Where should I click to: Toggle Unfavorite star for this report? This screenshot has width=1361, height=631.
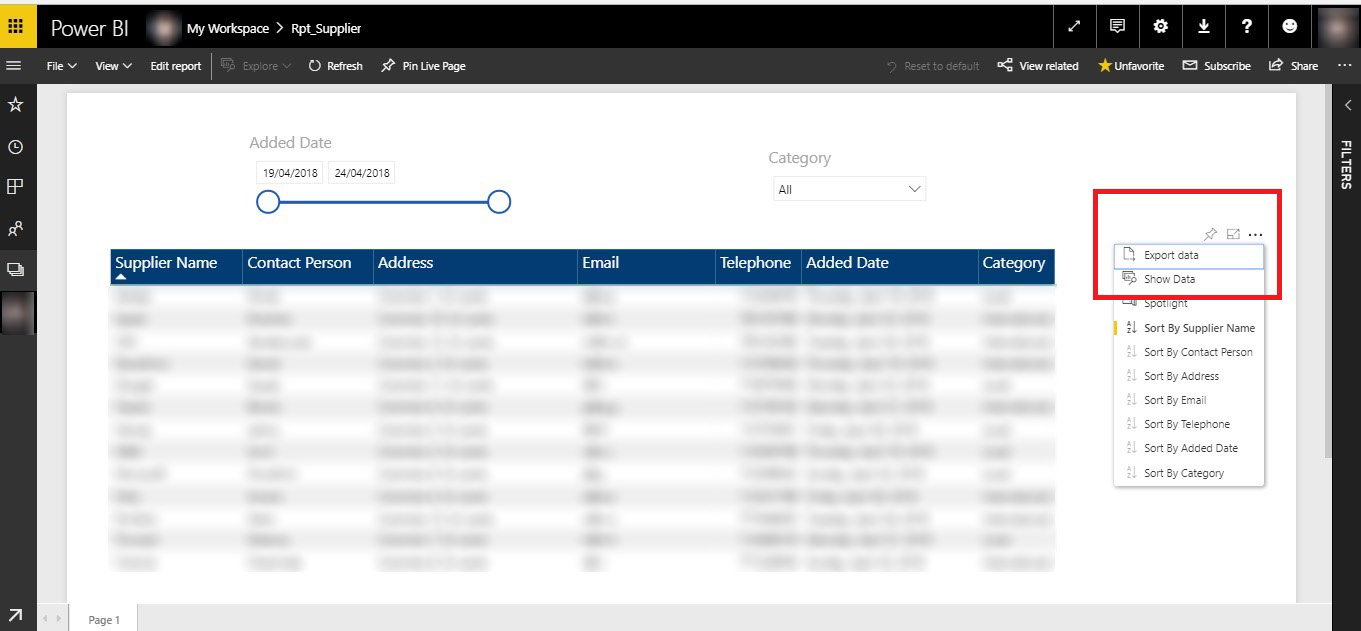[x=1131, y=66]
